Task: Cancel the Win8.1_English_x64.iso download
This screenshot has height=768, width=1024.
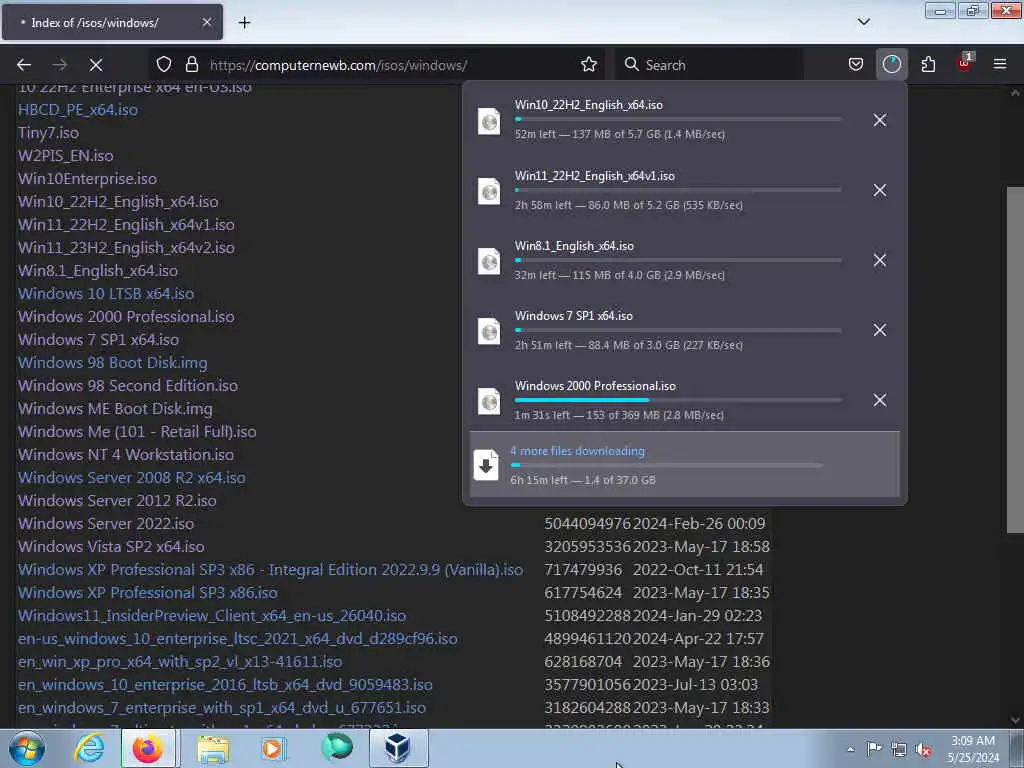Action: (x=880, y=260)
